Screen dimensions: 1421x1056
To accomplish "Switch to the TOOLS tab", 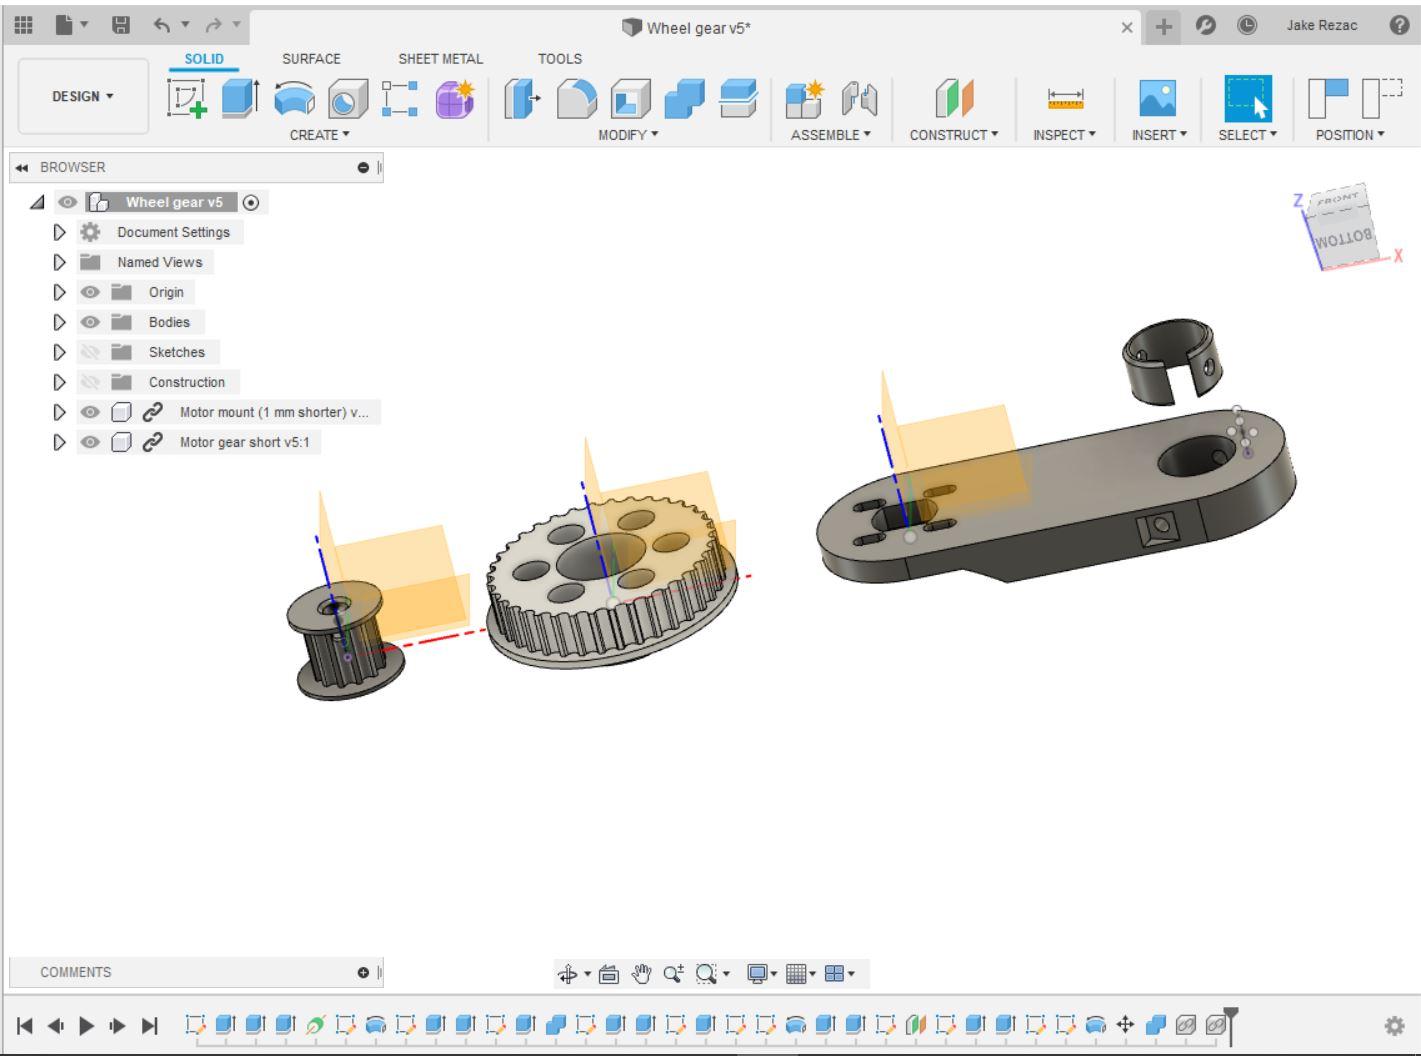I will click(560, 59).
